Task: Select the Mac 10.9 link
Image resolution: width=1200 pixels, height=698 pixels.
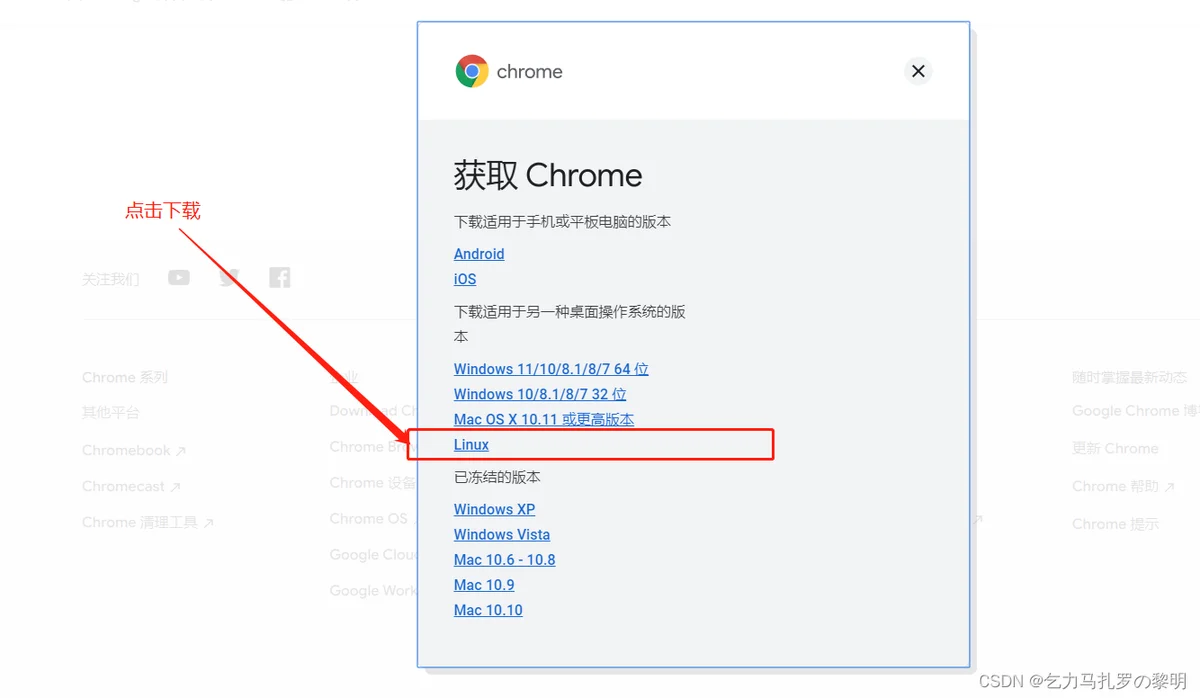Action: tap(484, 585)
